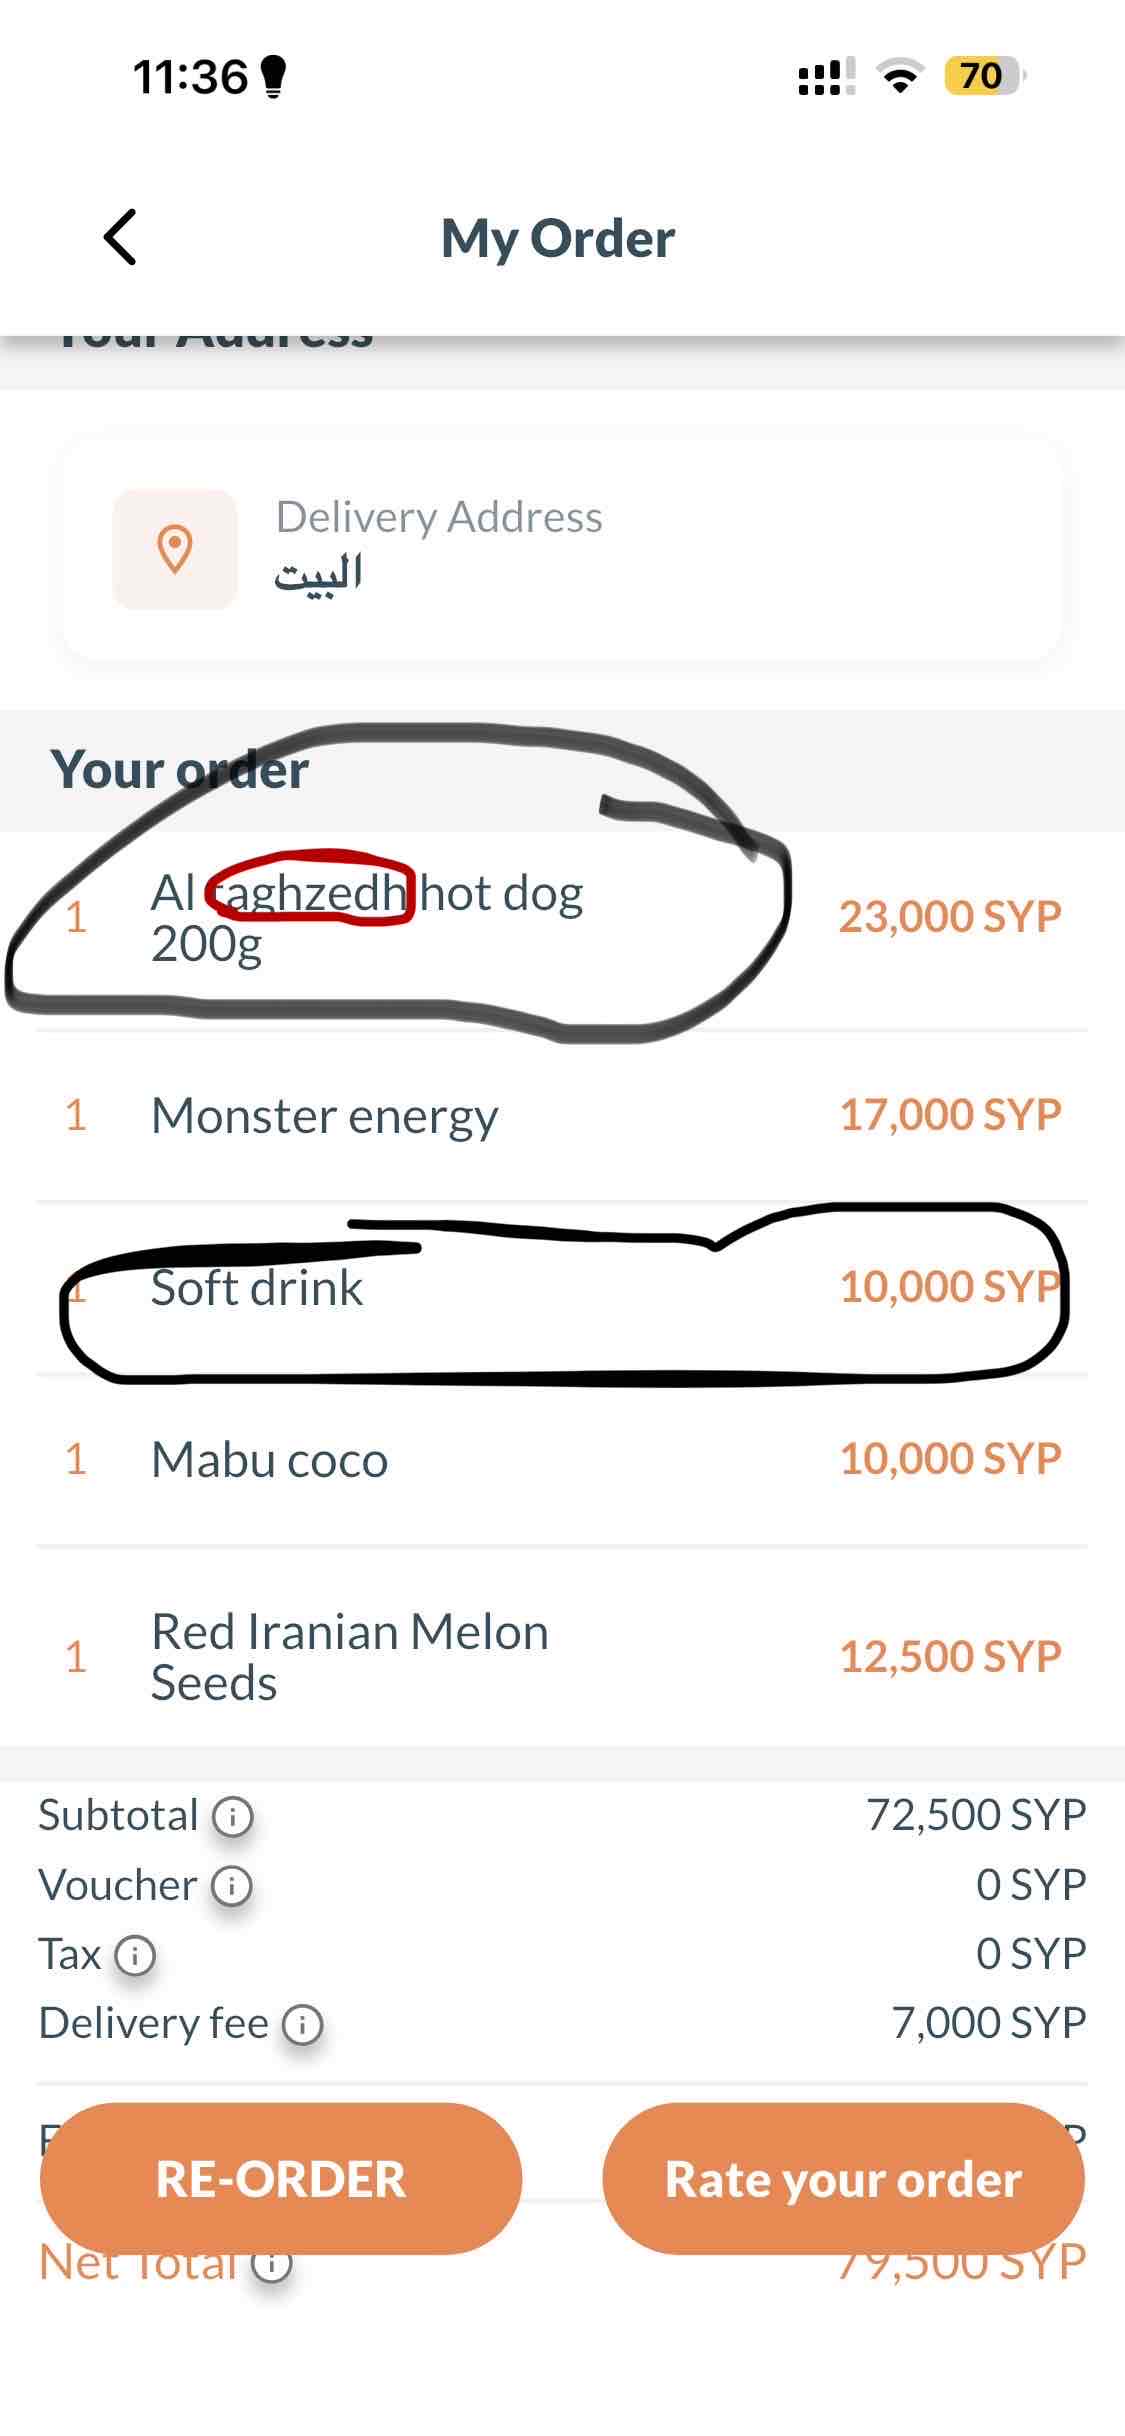Screen dimensions: 1125x2436
Task: Tap Delivery fee info icon
Action: [302, 2024]
